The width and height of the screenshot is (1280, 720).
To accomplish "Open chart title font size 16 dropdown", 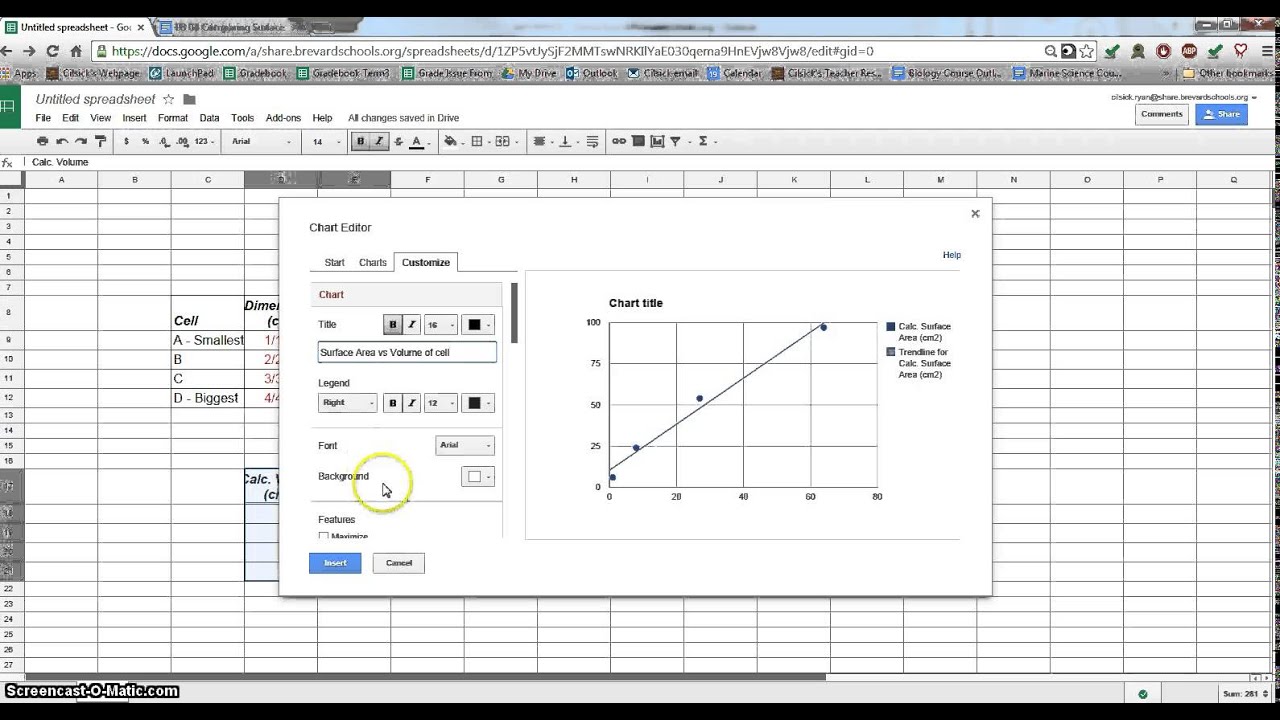I will (x=441, y=324).
